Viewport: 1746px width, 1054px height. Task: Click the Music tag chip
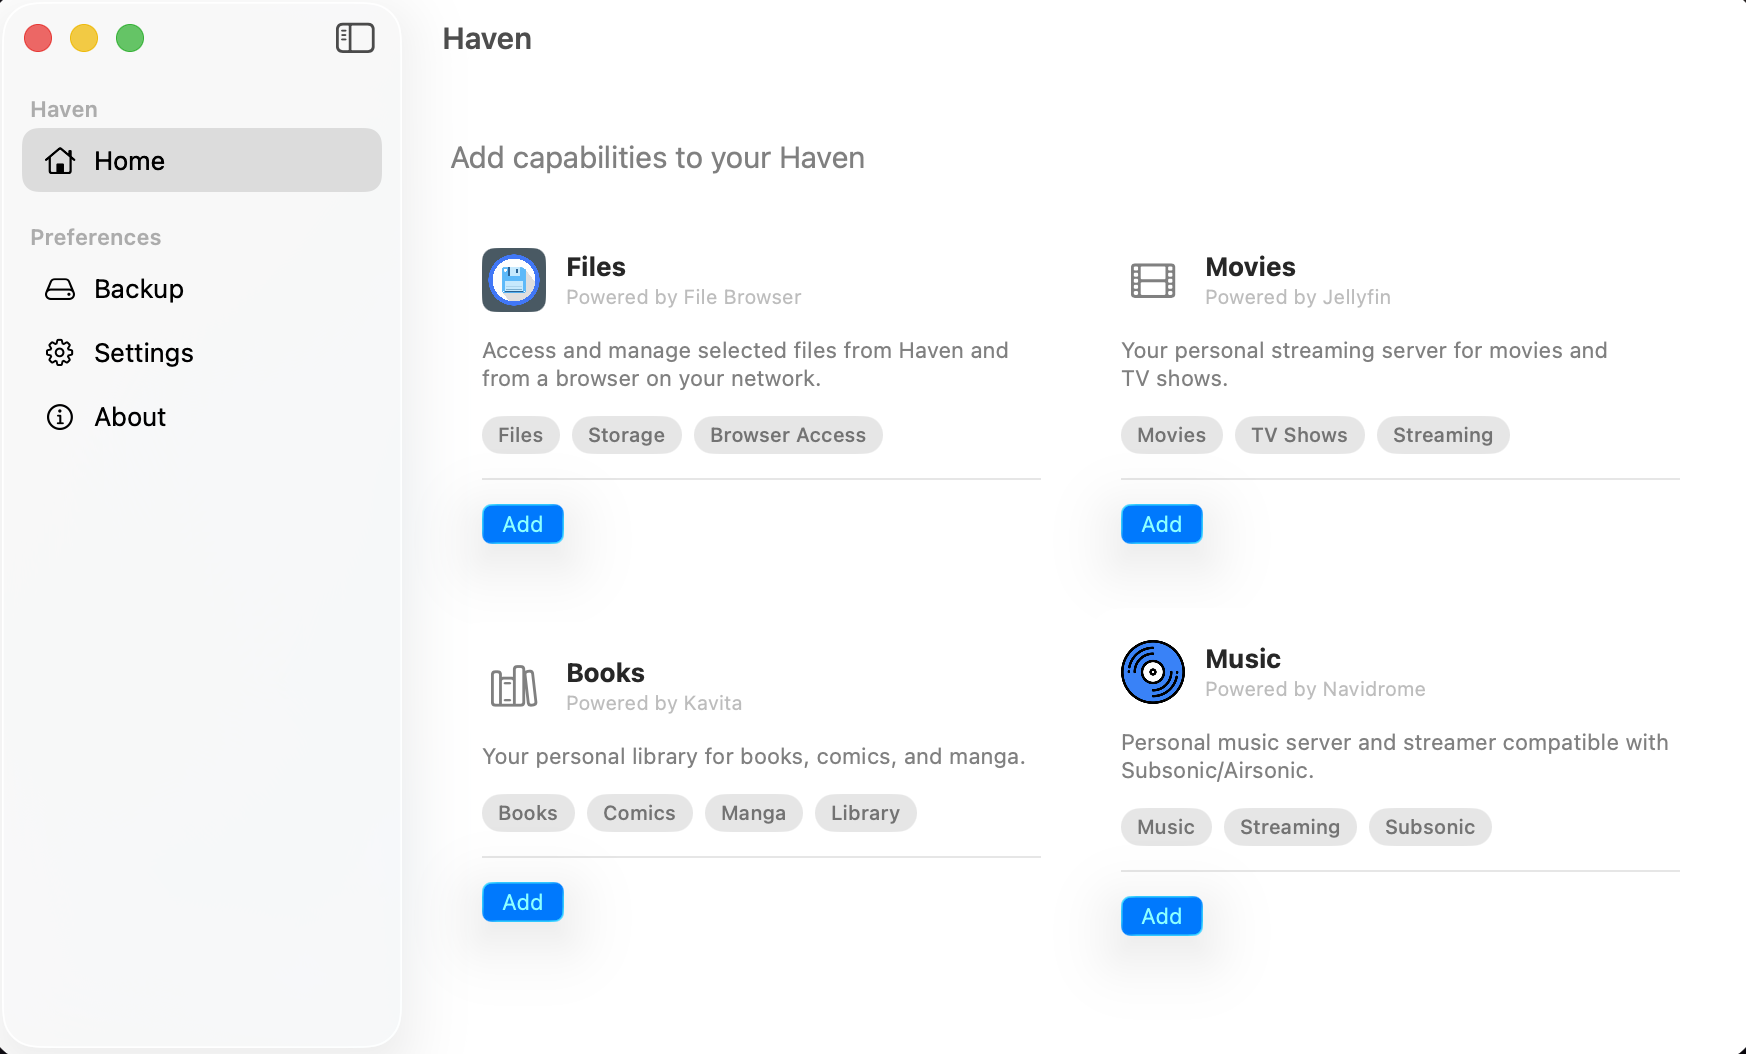[1166, 827]
